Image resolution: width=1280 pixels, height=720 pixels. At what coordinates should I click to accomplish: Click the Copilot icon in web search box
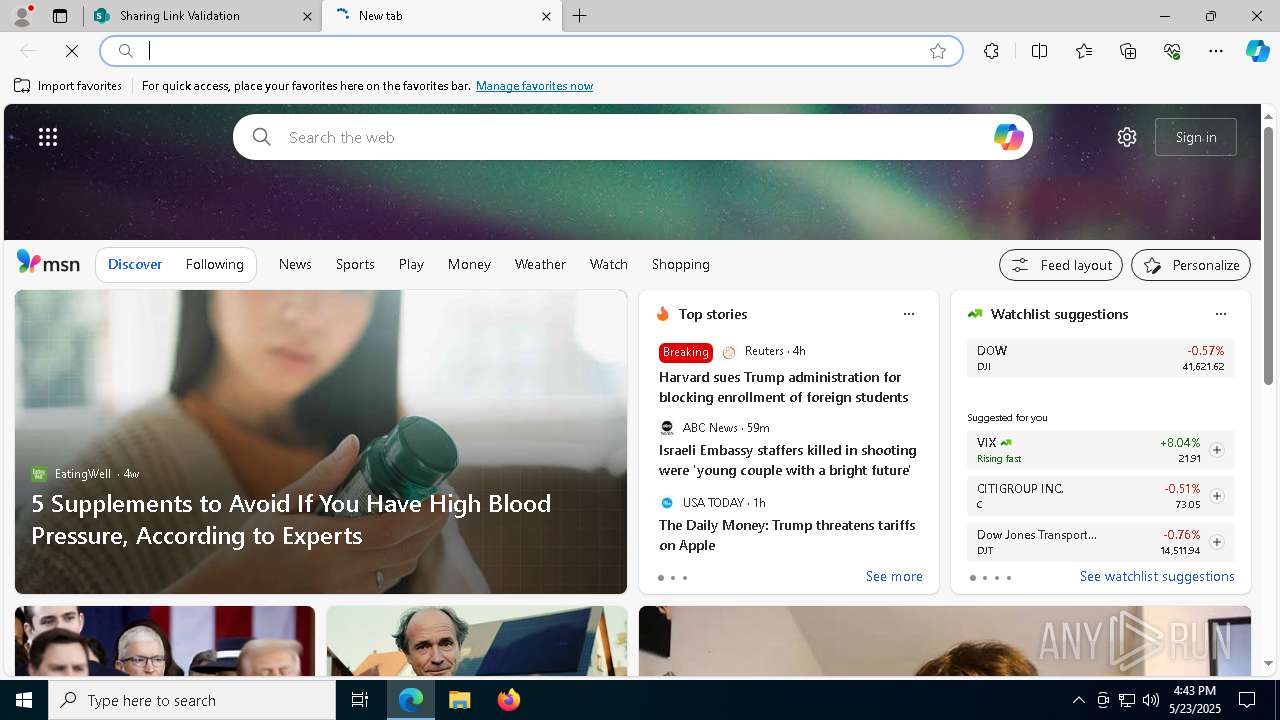pos(1008,137)
